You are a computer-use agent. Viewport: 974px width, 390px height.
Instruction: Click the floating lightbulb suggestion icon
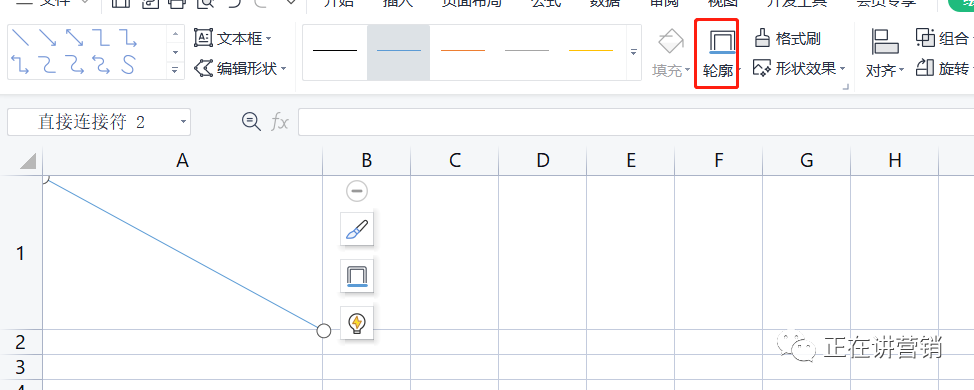click(x=357, y=323)
